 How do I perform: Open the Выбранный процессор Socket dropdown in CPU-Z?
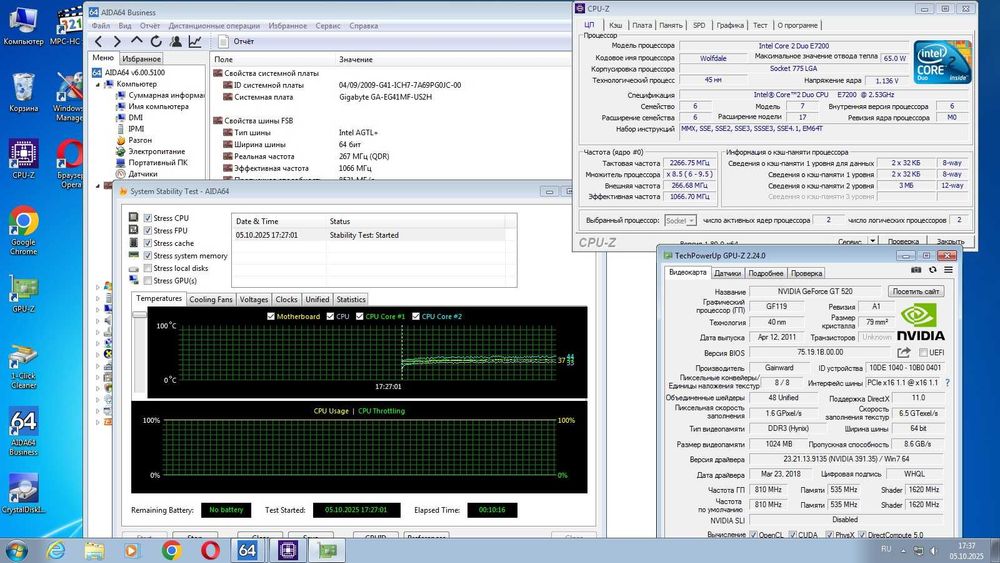tap(680, 221)
